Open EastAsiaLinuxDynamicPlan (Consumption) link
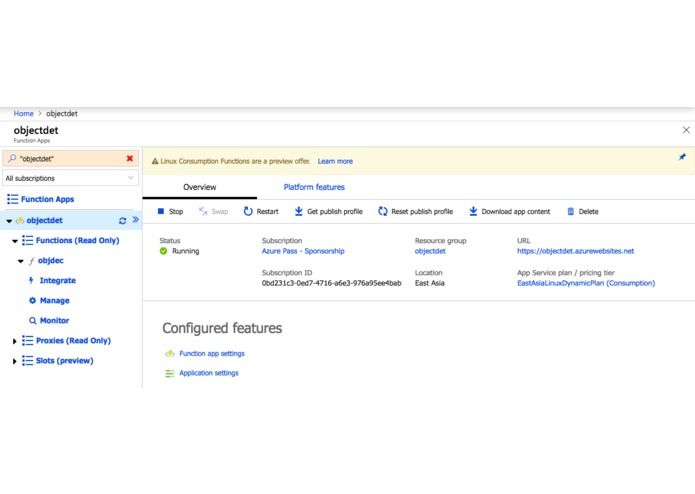 [586, 283]
